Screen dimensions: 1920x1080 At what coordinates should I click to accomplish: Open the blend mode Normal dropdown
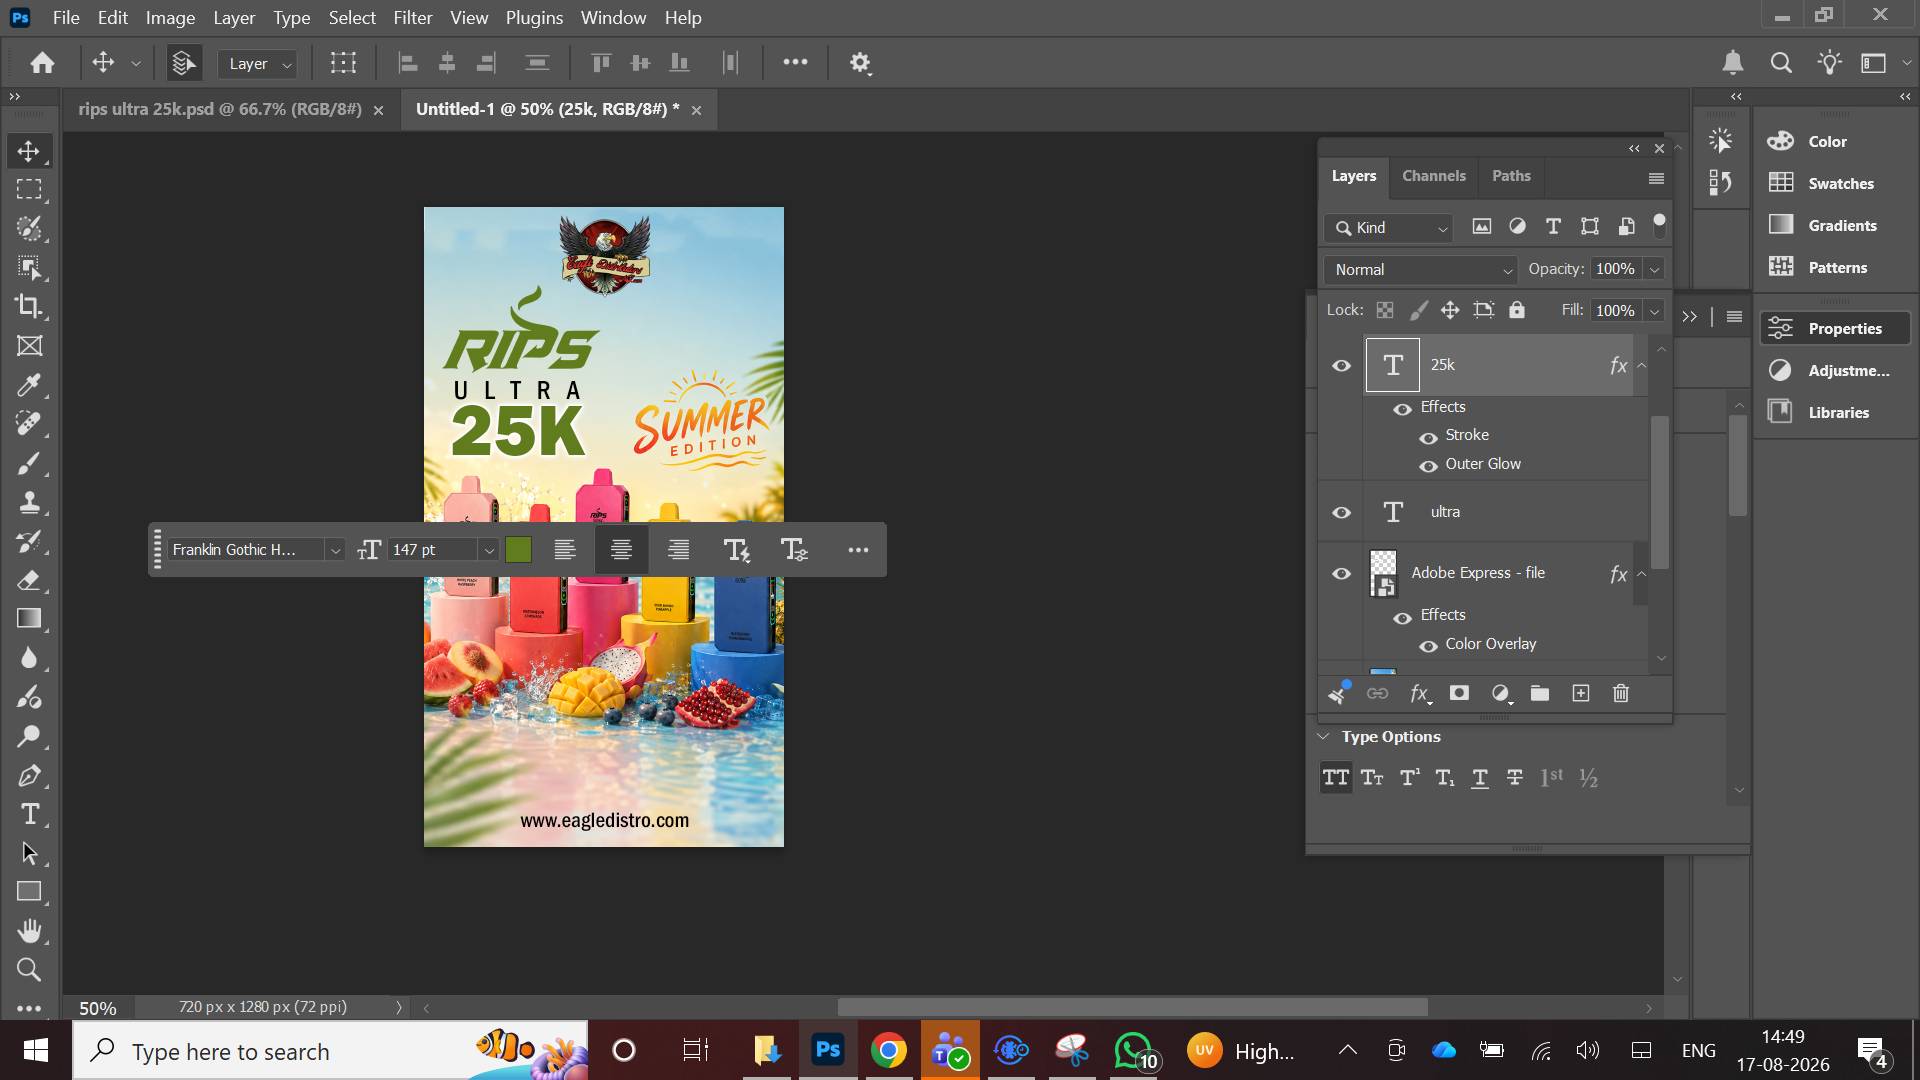pyautogui.click(x=1421, y=270)
